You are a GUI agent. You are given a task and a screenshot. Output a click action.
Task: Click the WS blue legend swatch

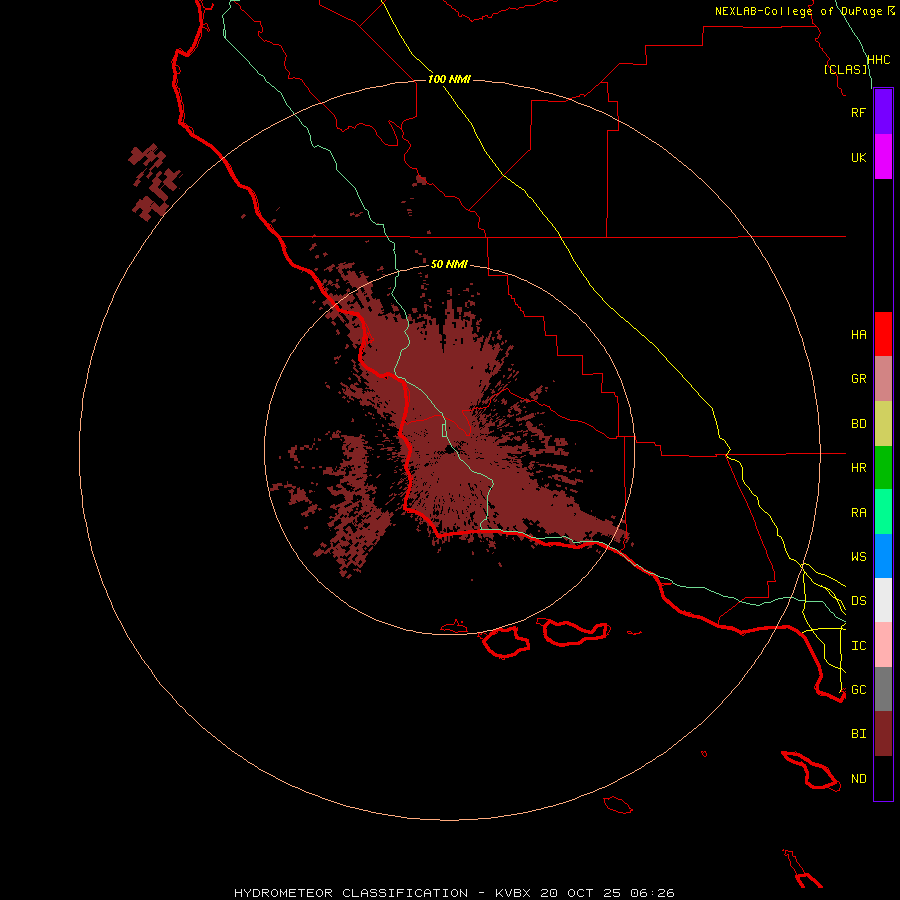(883, 556)
